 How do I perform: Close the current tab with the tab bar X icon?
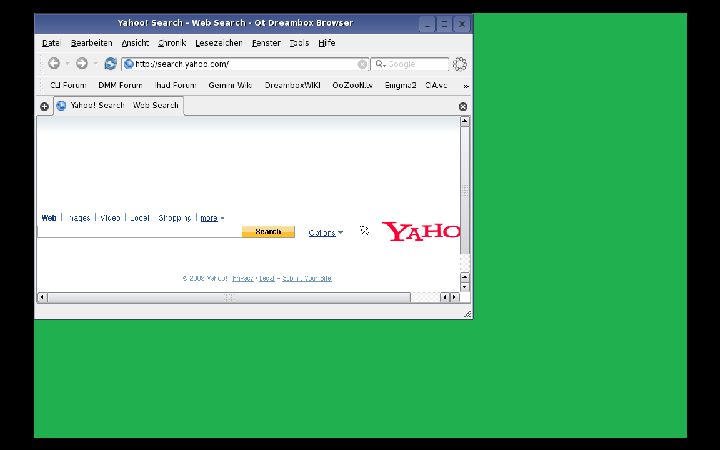tap(463, 107)
